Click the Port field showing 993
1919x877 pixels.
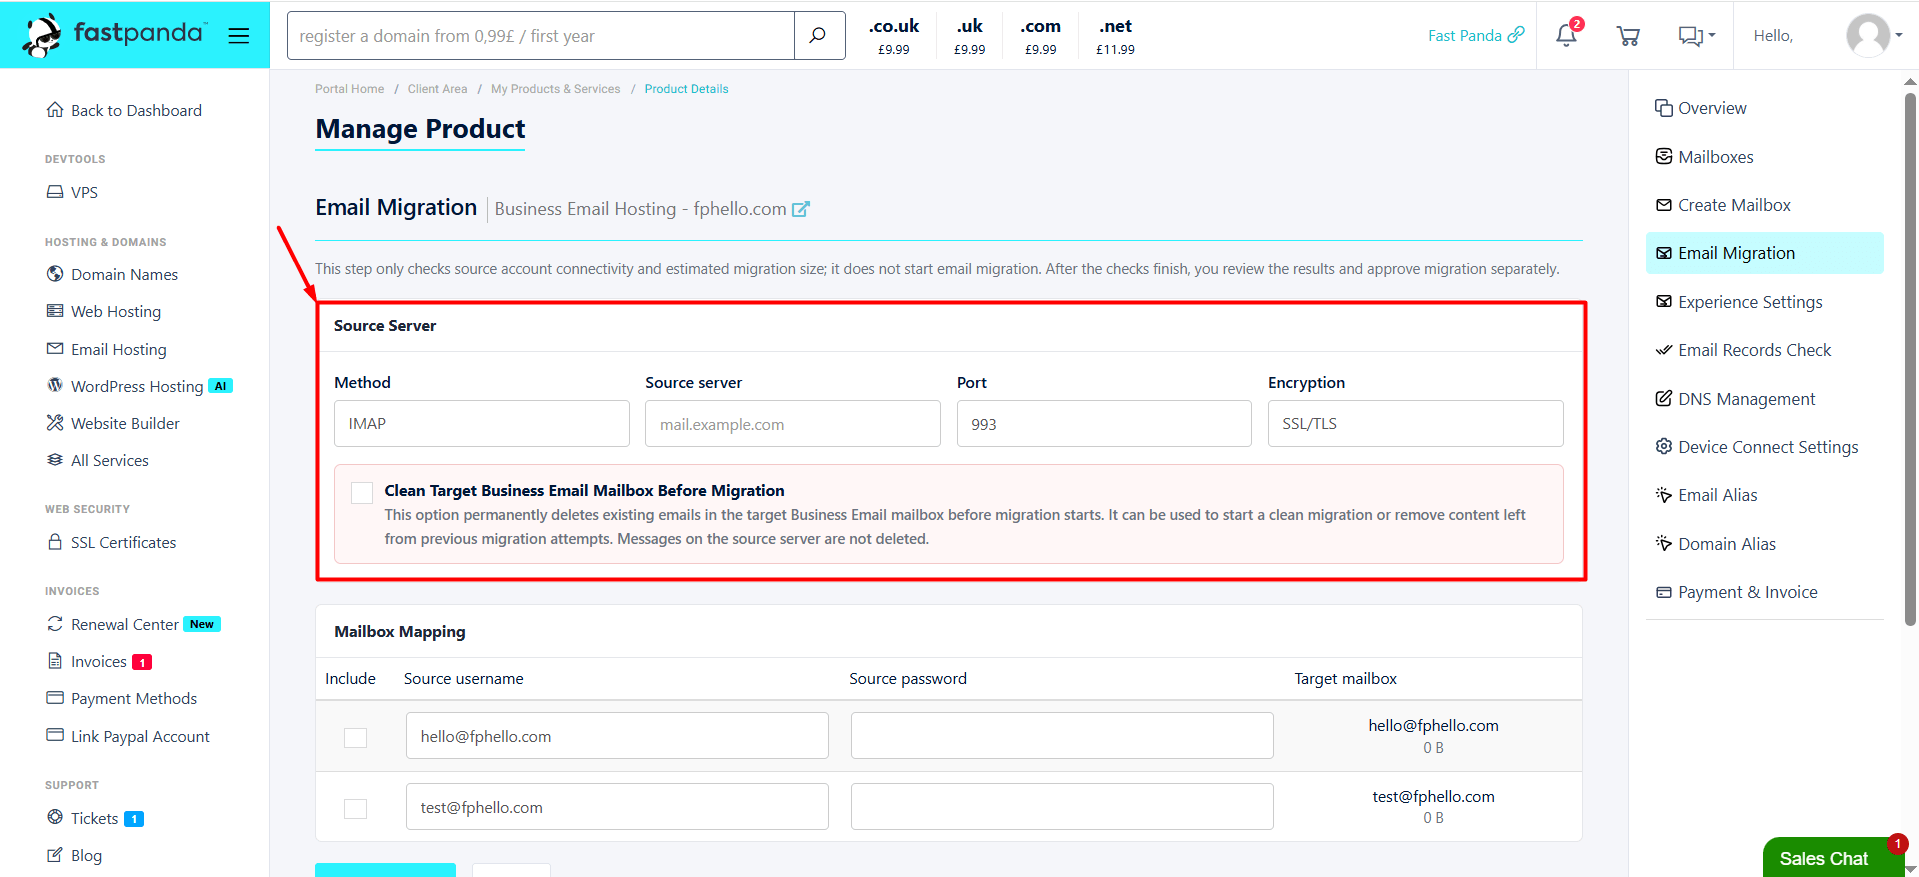pyautogui.click(x=1104, y=424)
